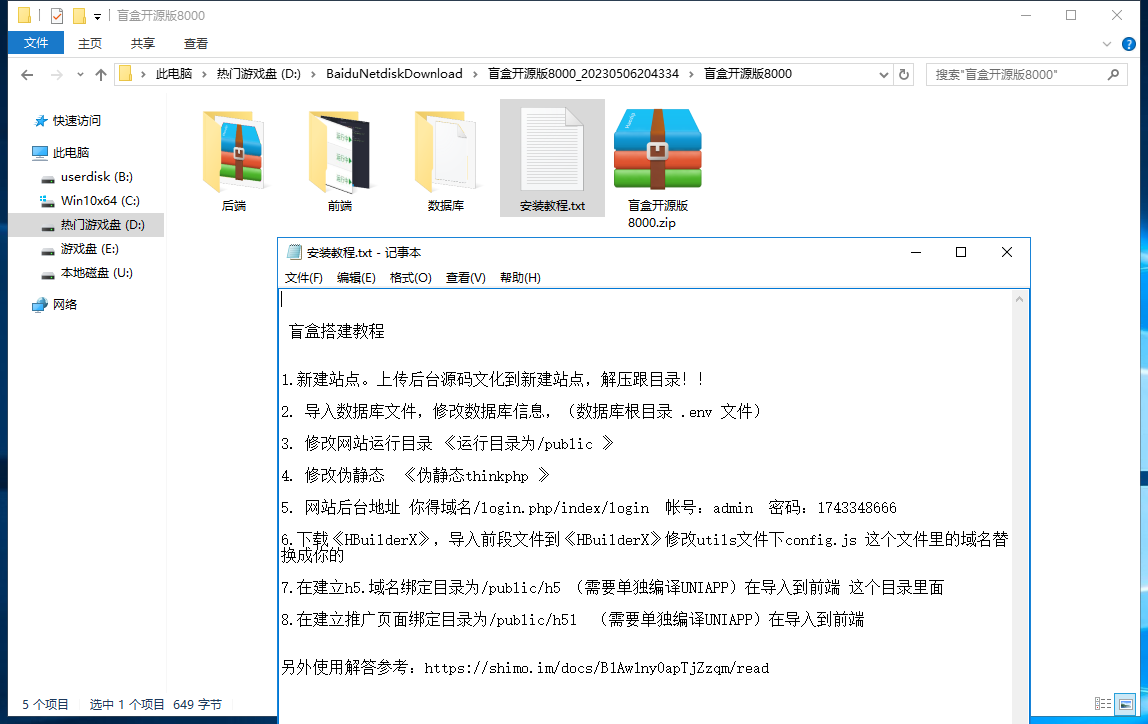The width and height of the screenshot is (1148, 724).
Task: Open the 前端 folder icon
Action: pos(340,151)
